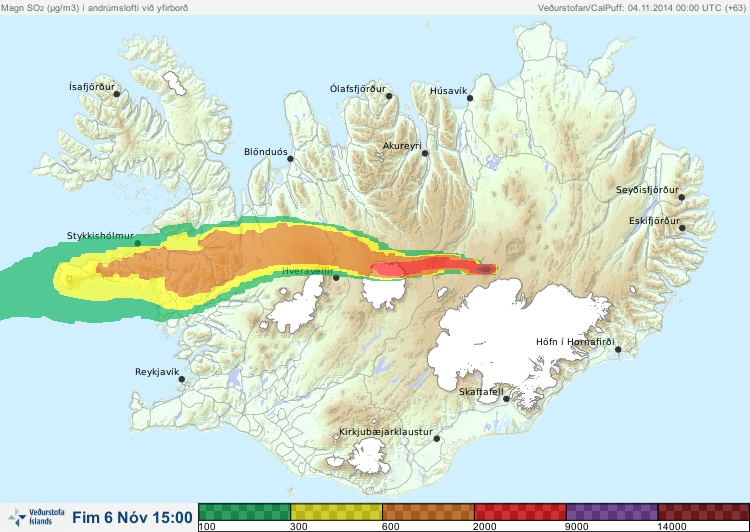Image resolution: width=750 pixels, height=532 pixels.
Task: Select the purple 9000 legend swatch
Action: (612, 512)
